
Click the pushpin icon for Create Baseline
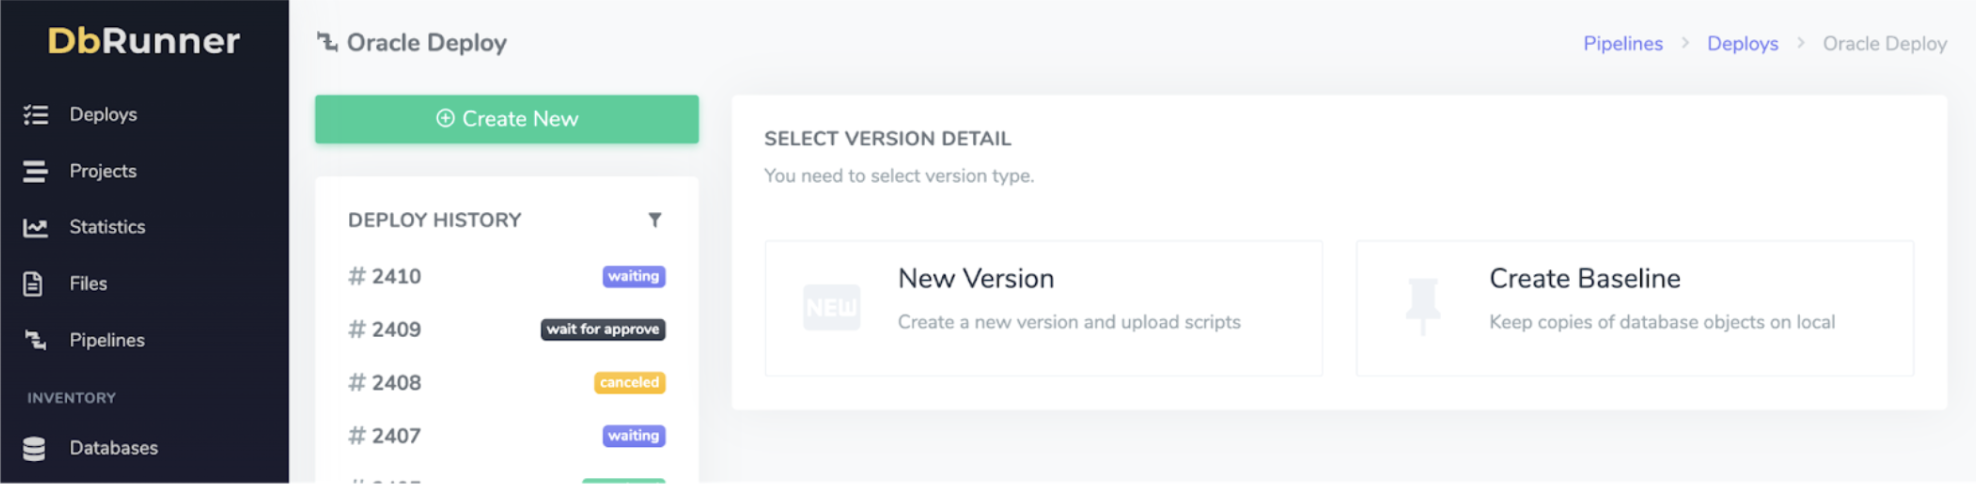(1422, 306)
